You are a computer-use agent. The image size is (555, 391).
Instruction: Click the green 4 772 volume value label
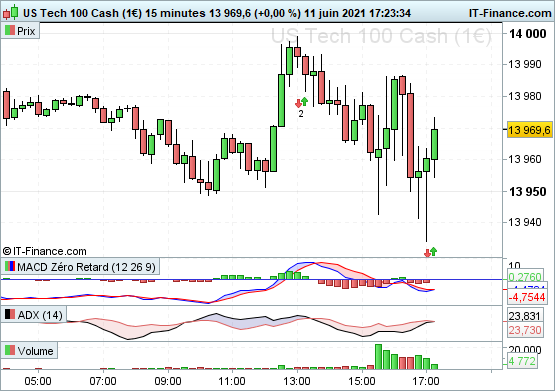tap(522, 361)
